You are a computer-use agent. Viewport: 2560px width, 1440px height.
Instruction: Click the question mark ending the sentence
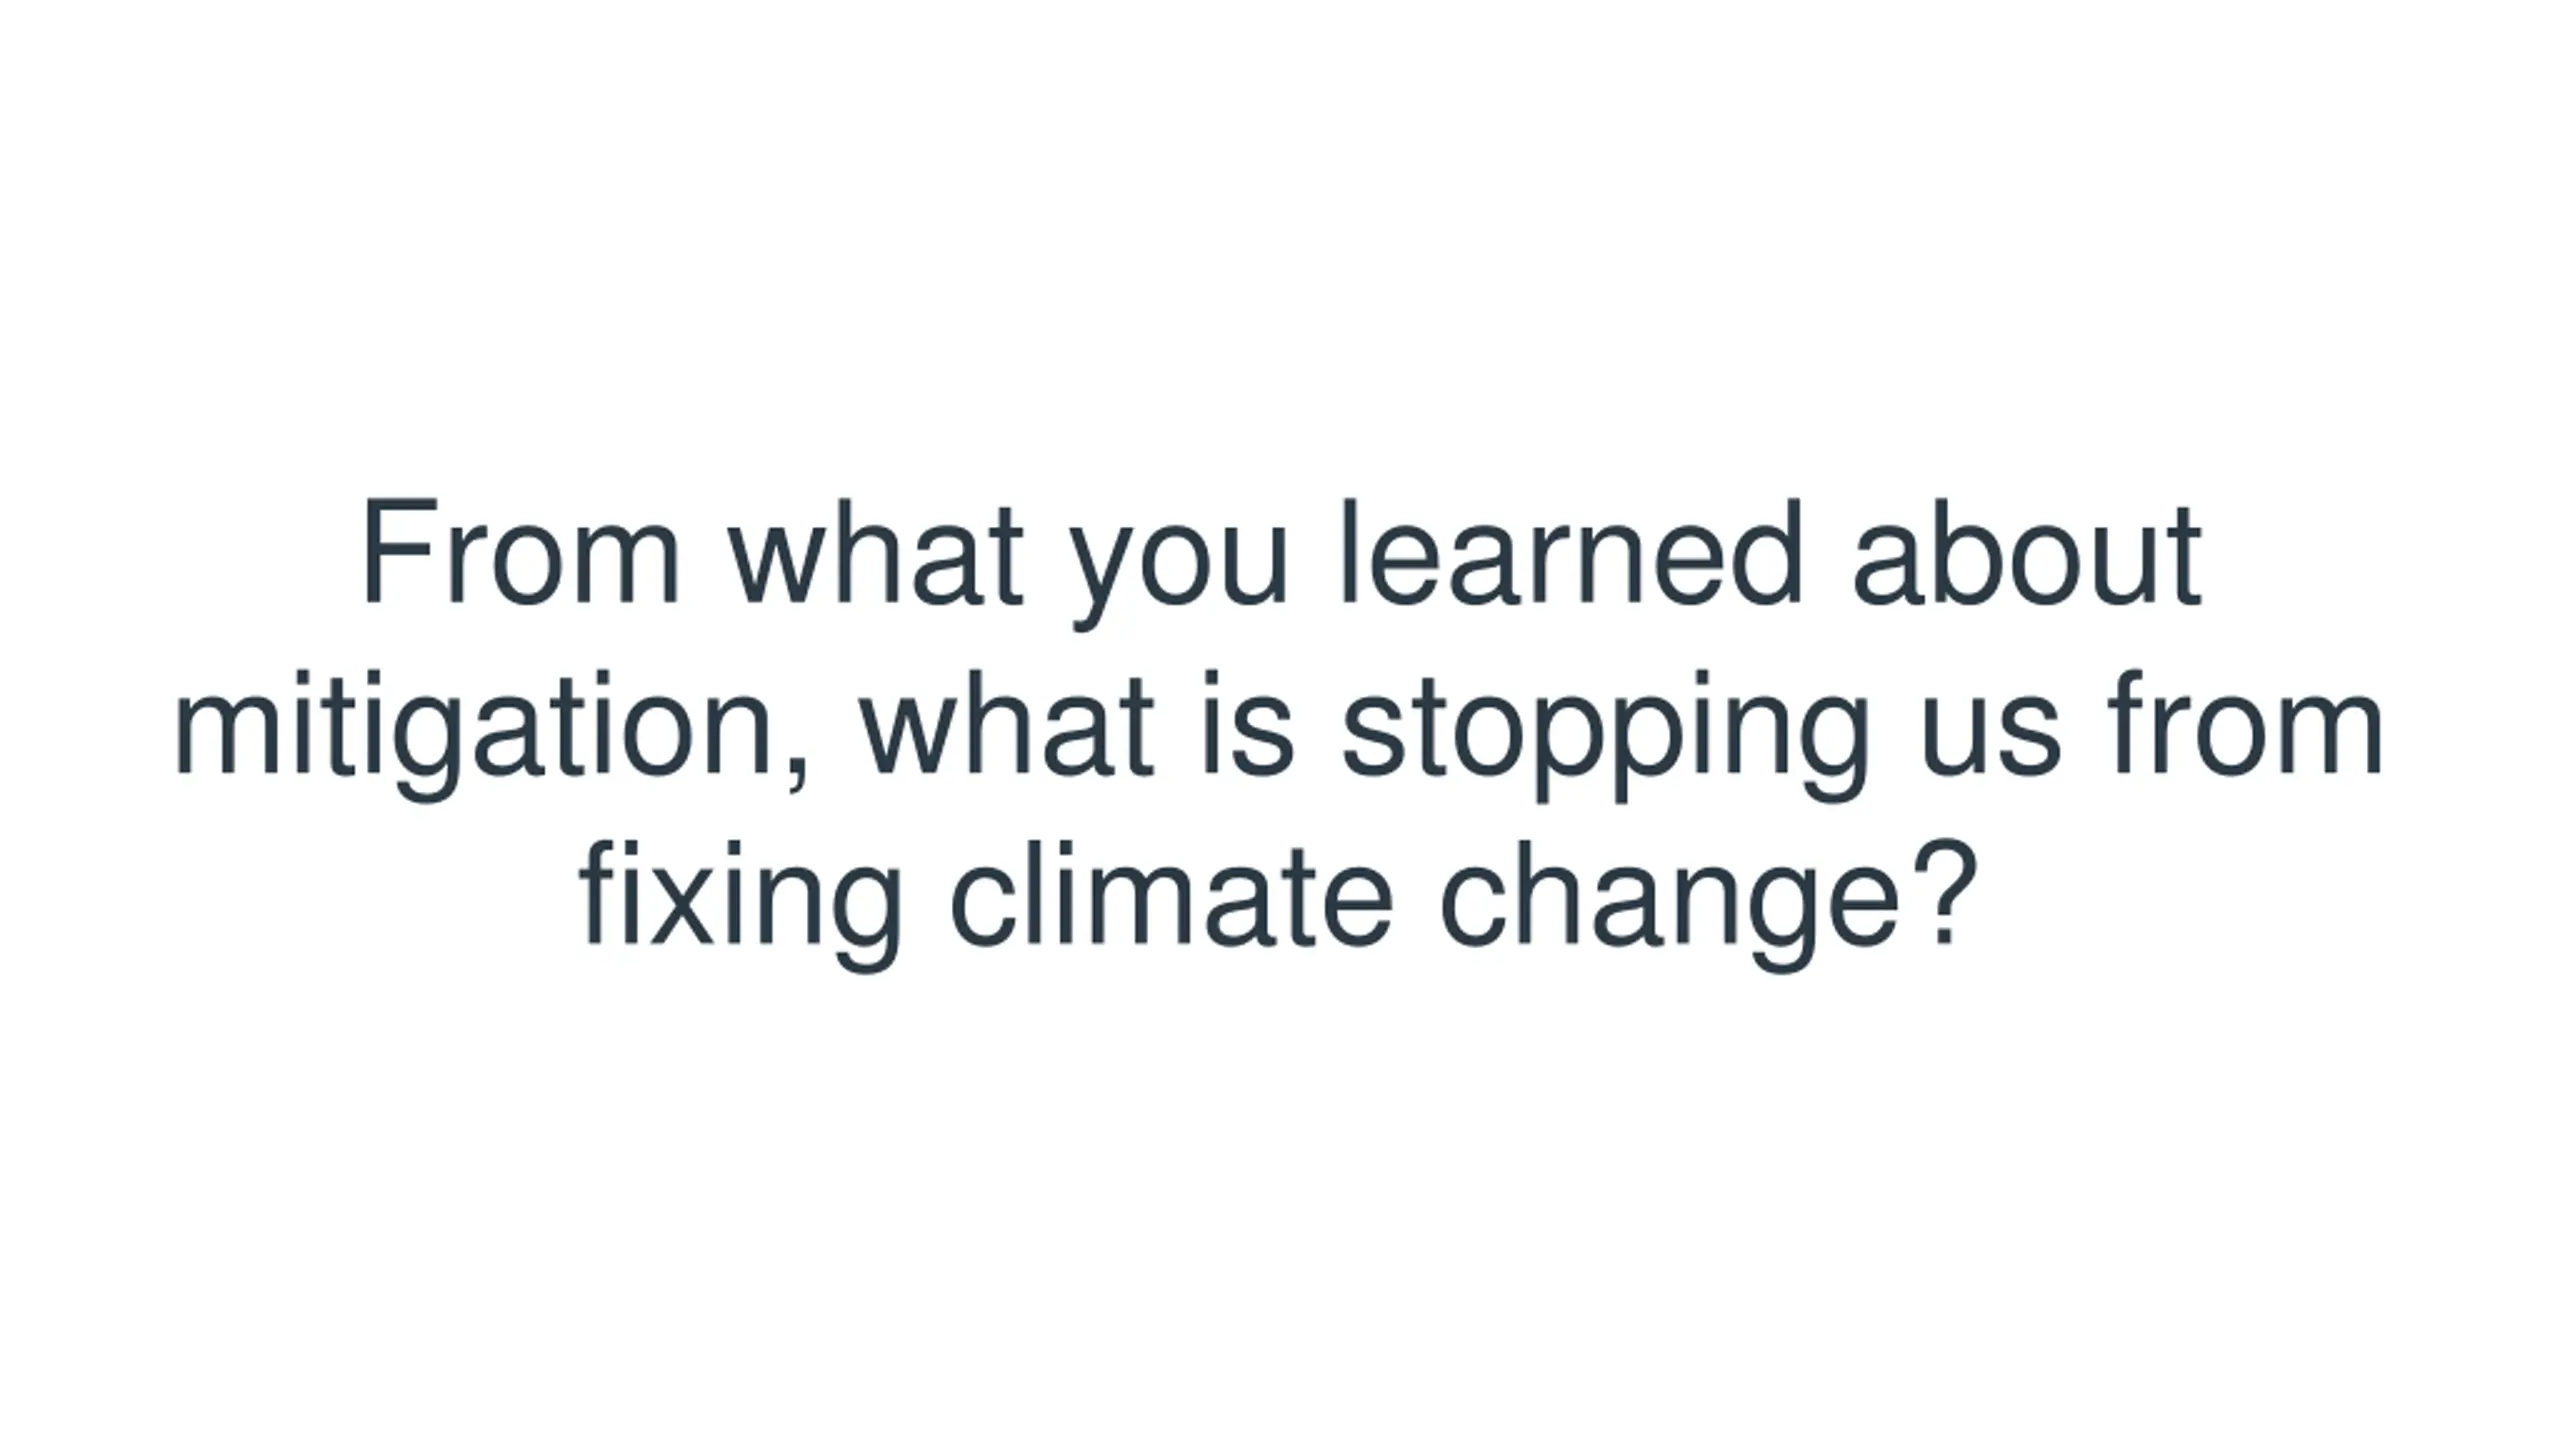[1944, 891]
